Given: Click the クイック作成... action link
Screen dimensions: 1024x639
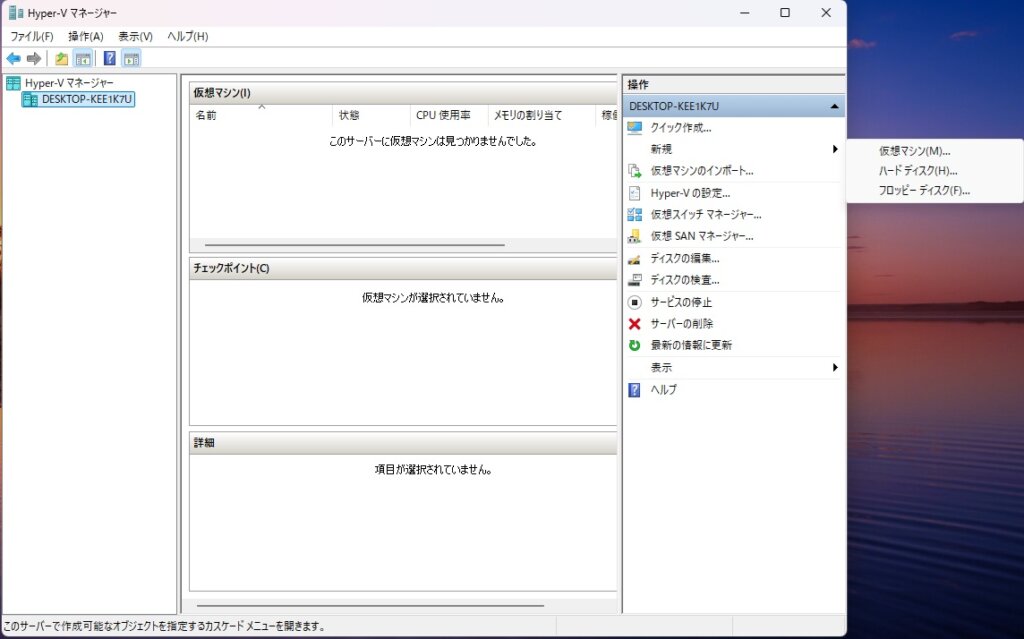Looking at the screenshot, I should pos(680,127).
